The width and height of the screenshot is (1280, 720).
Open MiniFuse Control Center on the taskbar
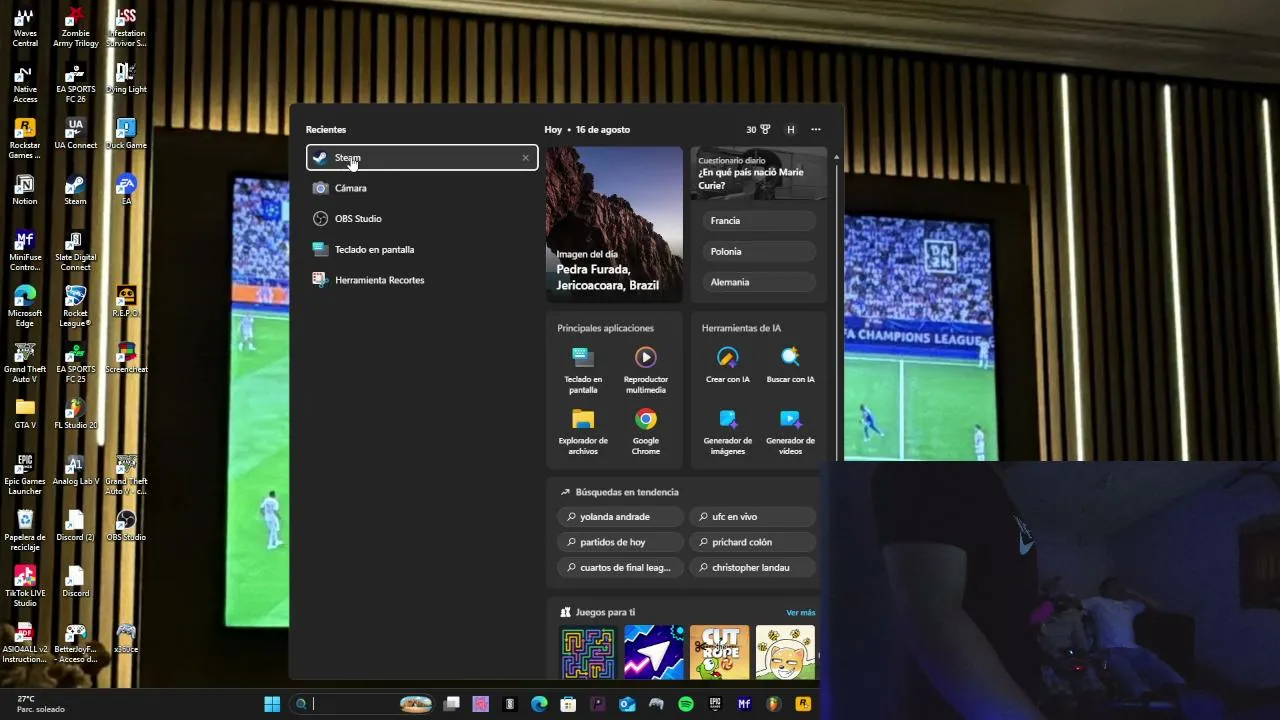click(x=744, y=704)
